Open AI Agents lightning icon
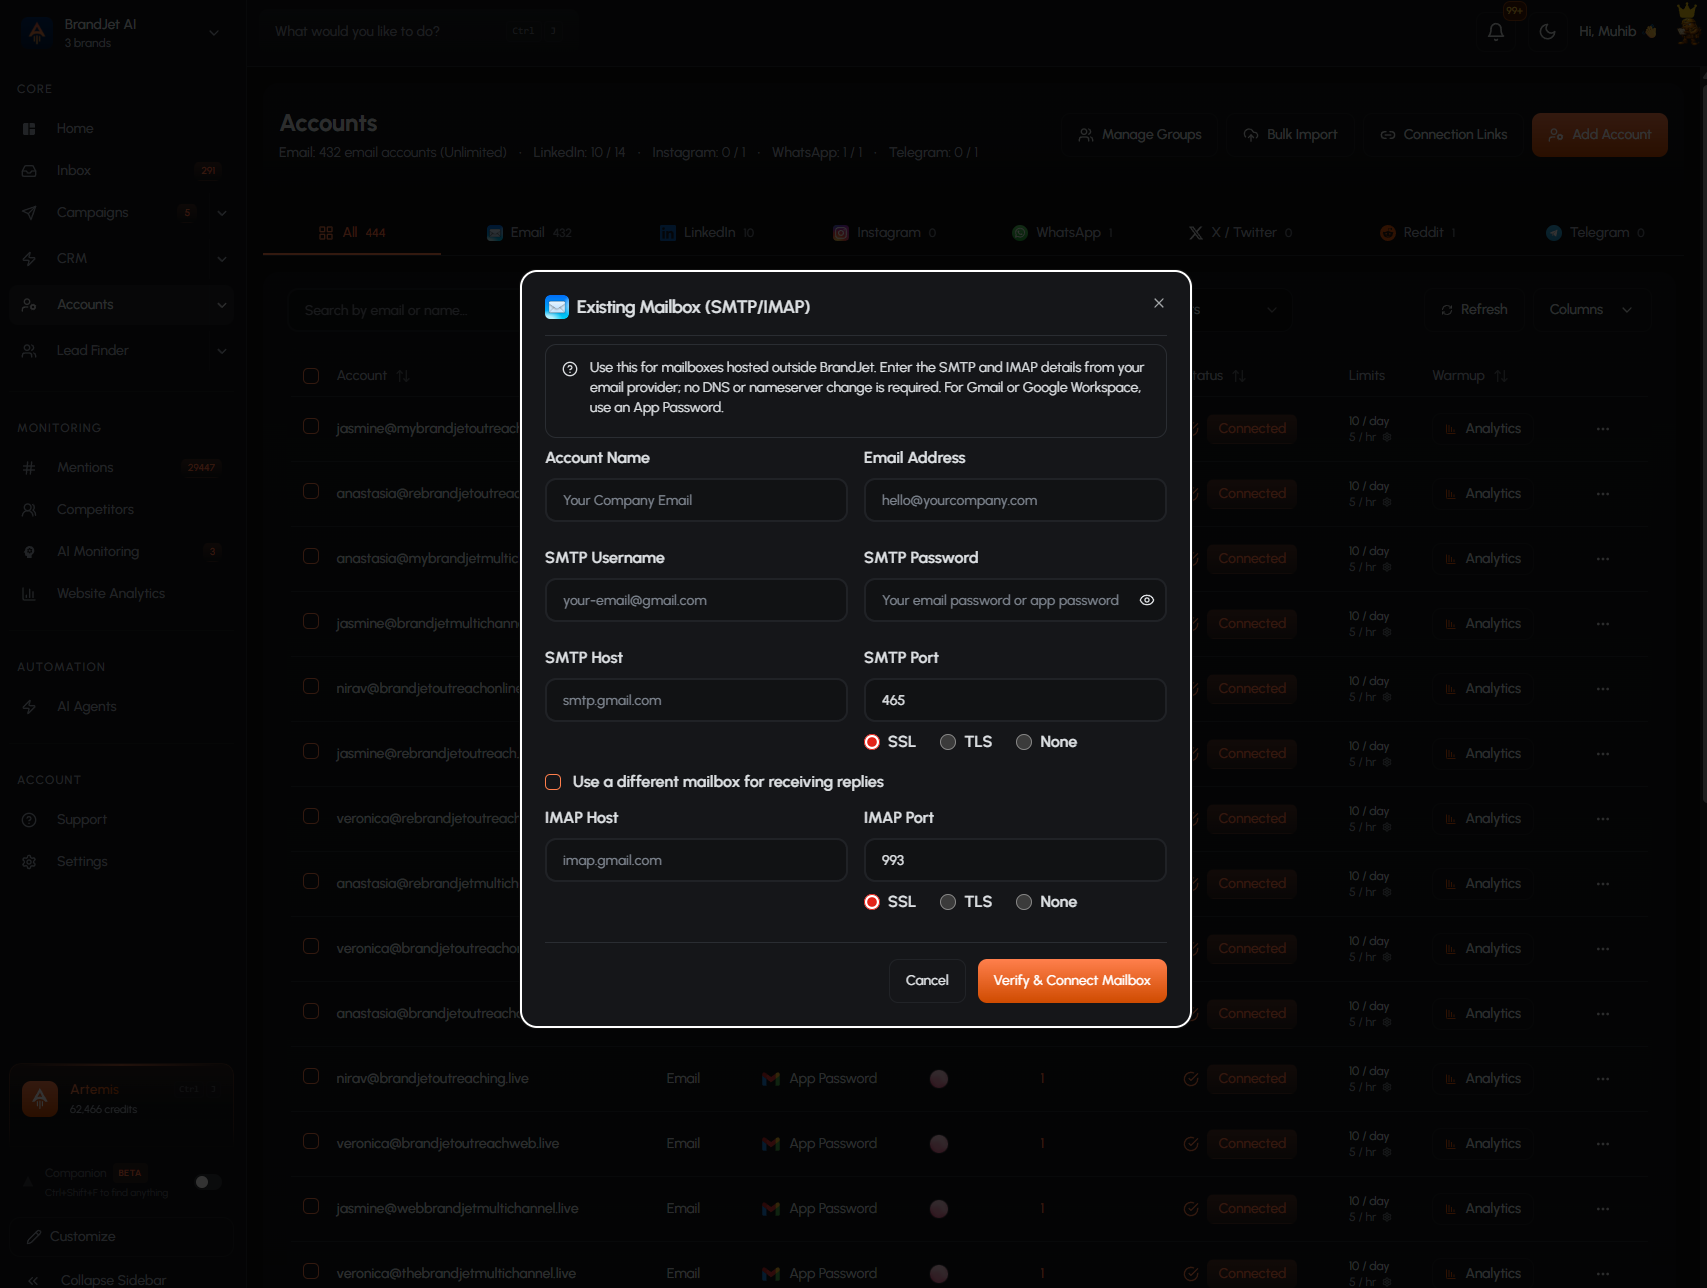 pyautogui.click(x=29, y=707)
